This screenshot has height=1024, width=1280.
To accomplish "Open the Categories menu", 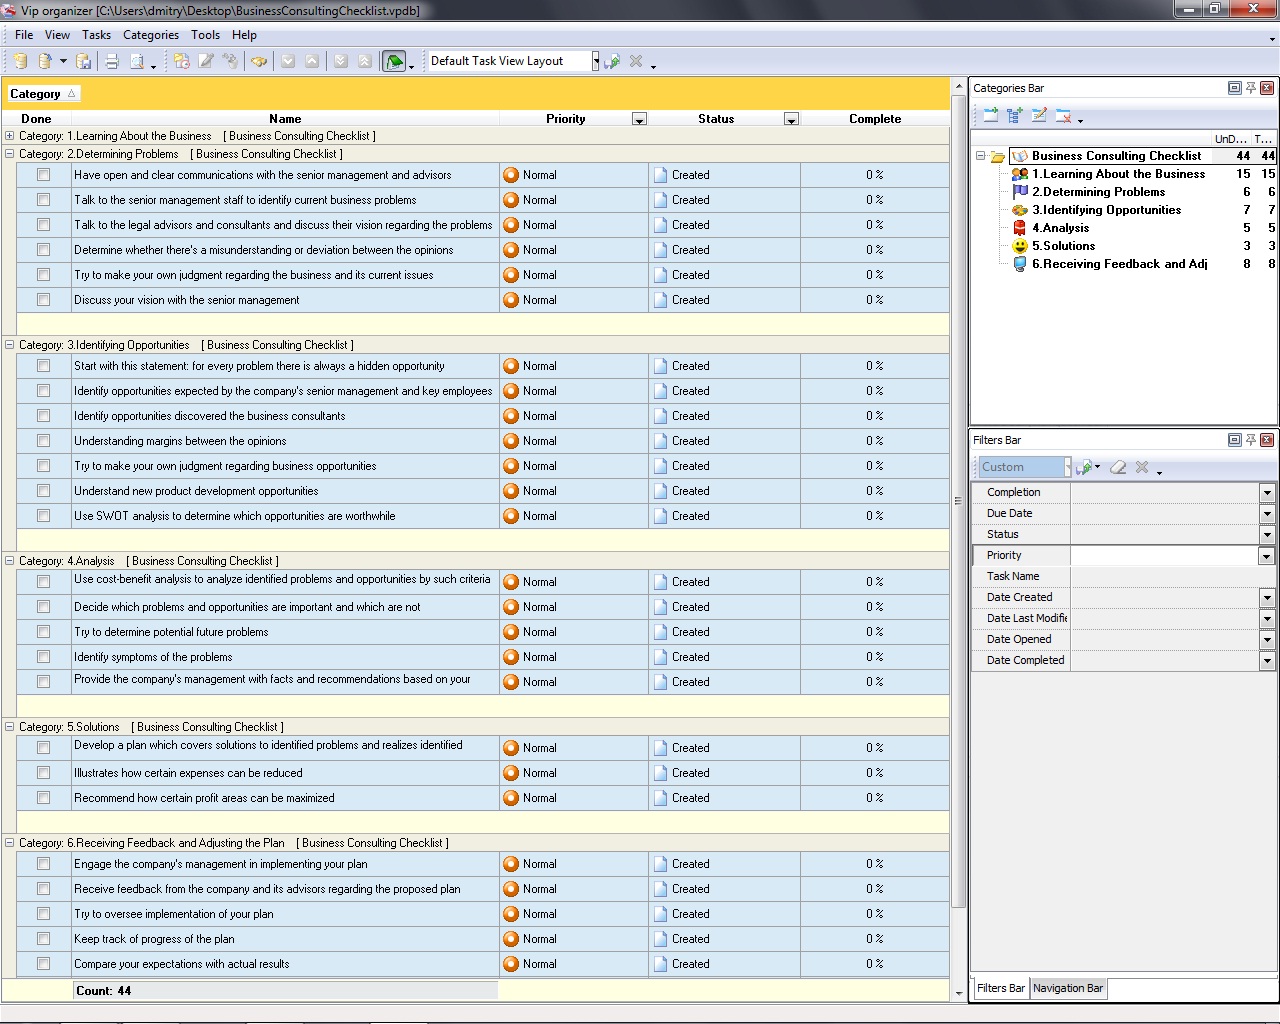I will tap(150, 35).
